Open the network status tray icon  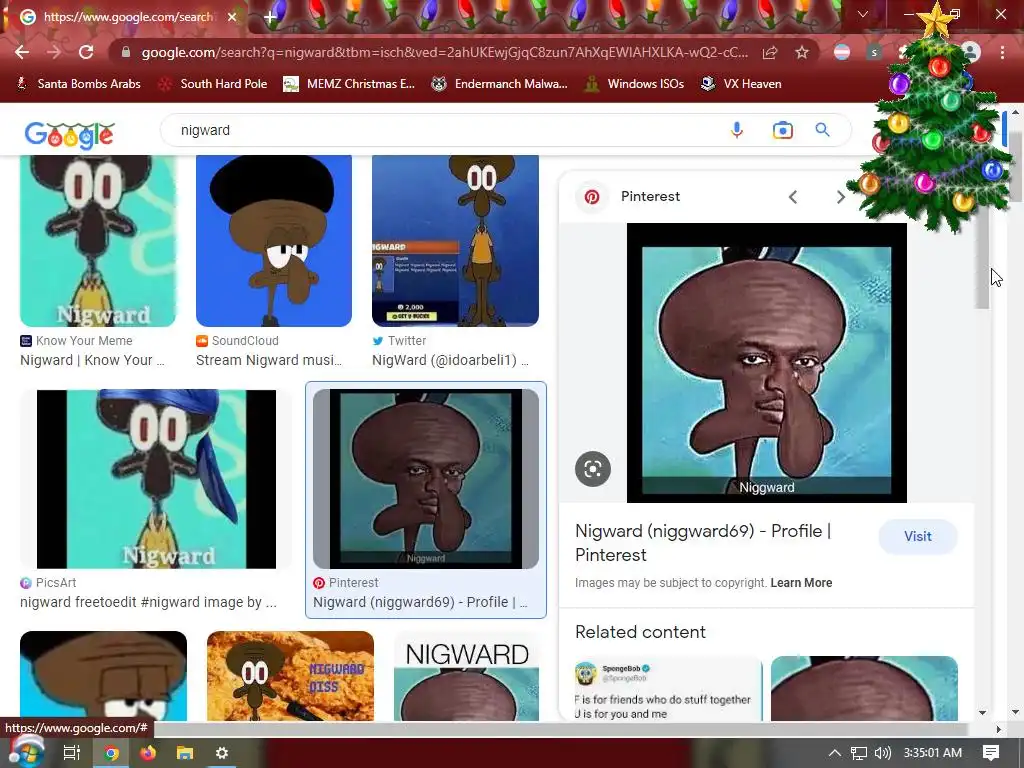(859, 753)
